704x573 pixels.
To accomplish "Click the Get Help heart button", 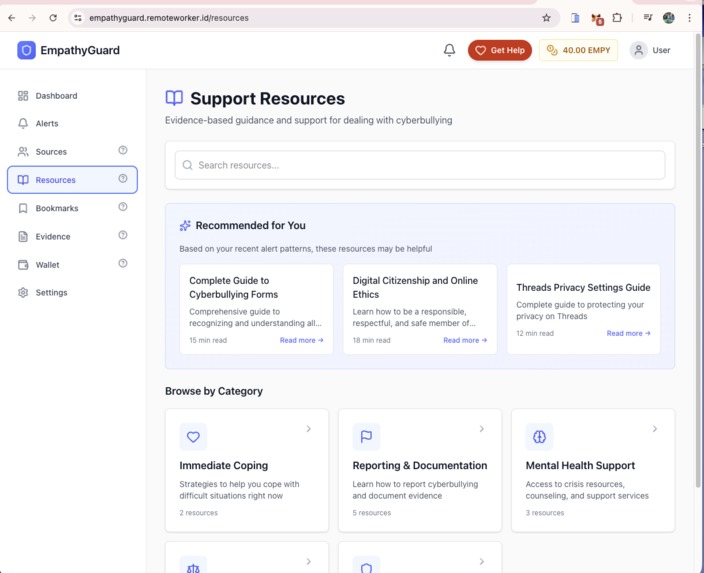I will click(x=499, y=50).
